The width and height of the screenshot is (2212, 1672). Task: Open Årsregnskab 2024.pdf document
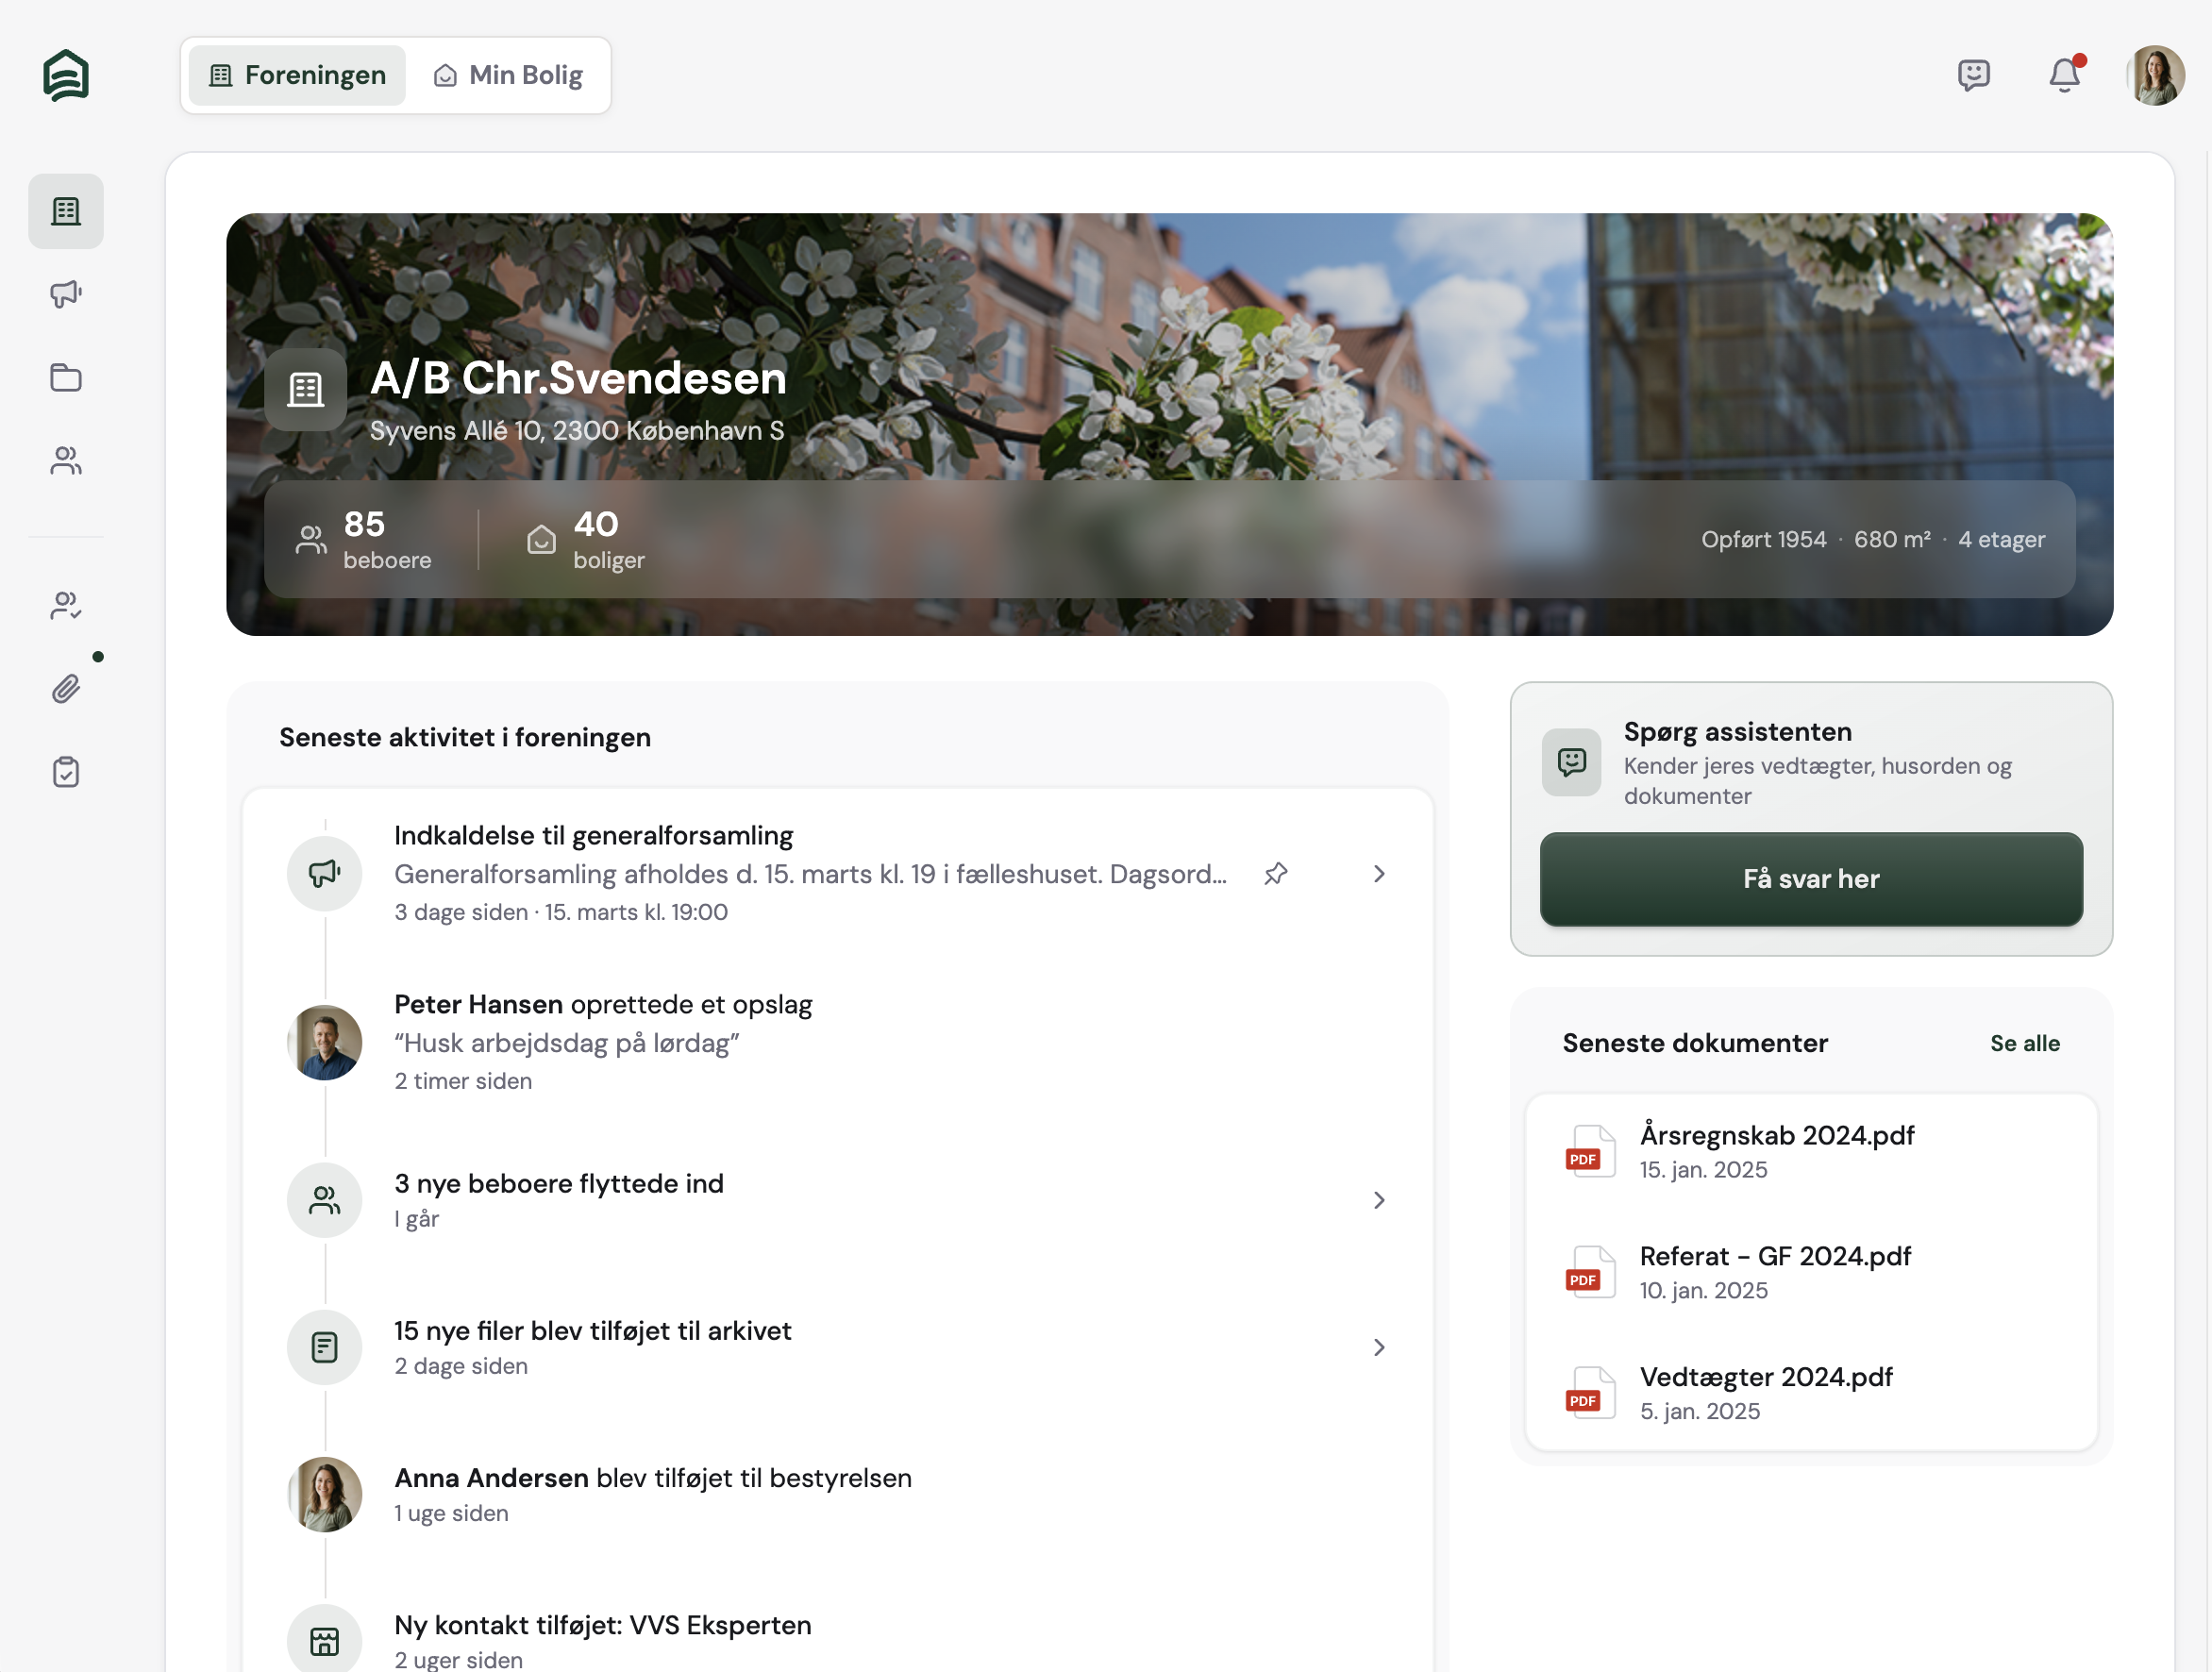[1776, 1150]
